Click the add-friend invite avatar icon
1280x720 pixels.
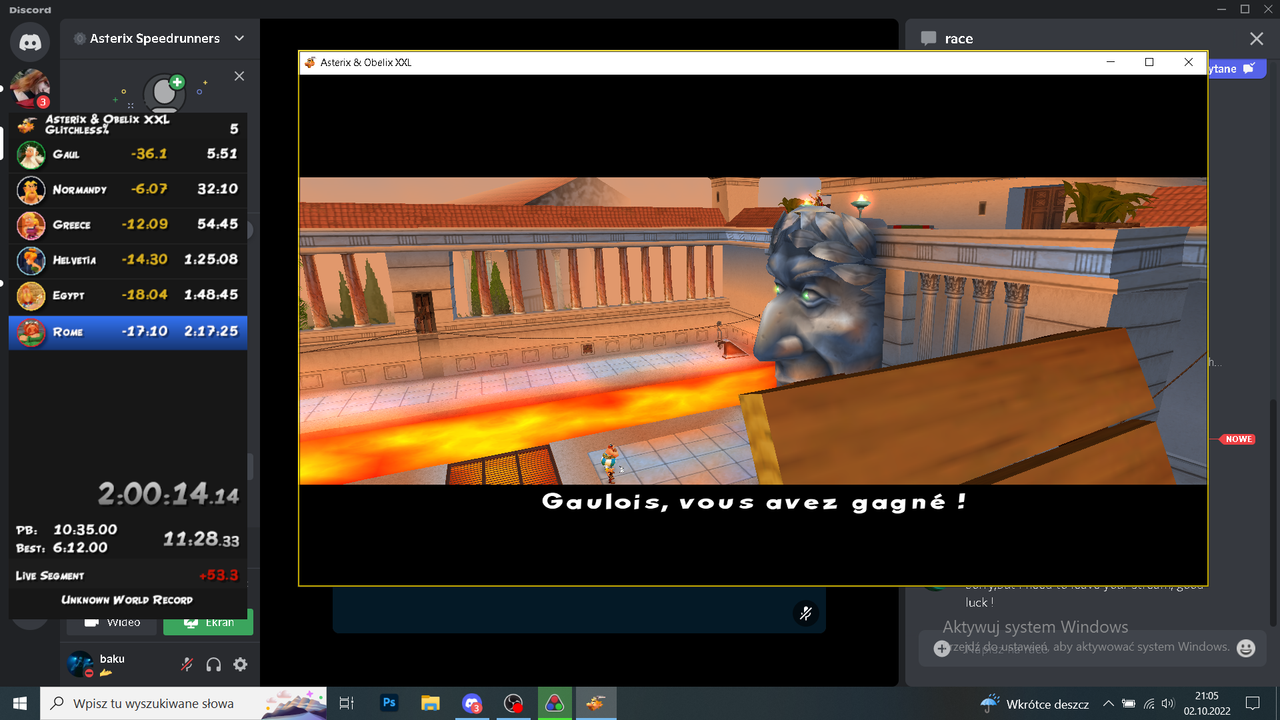click(x=164, y=93)
